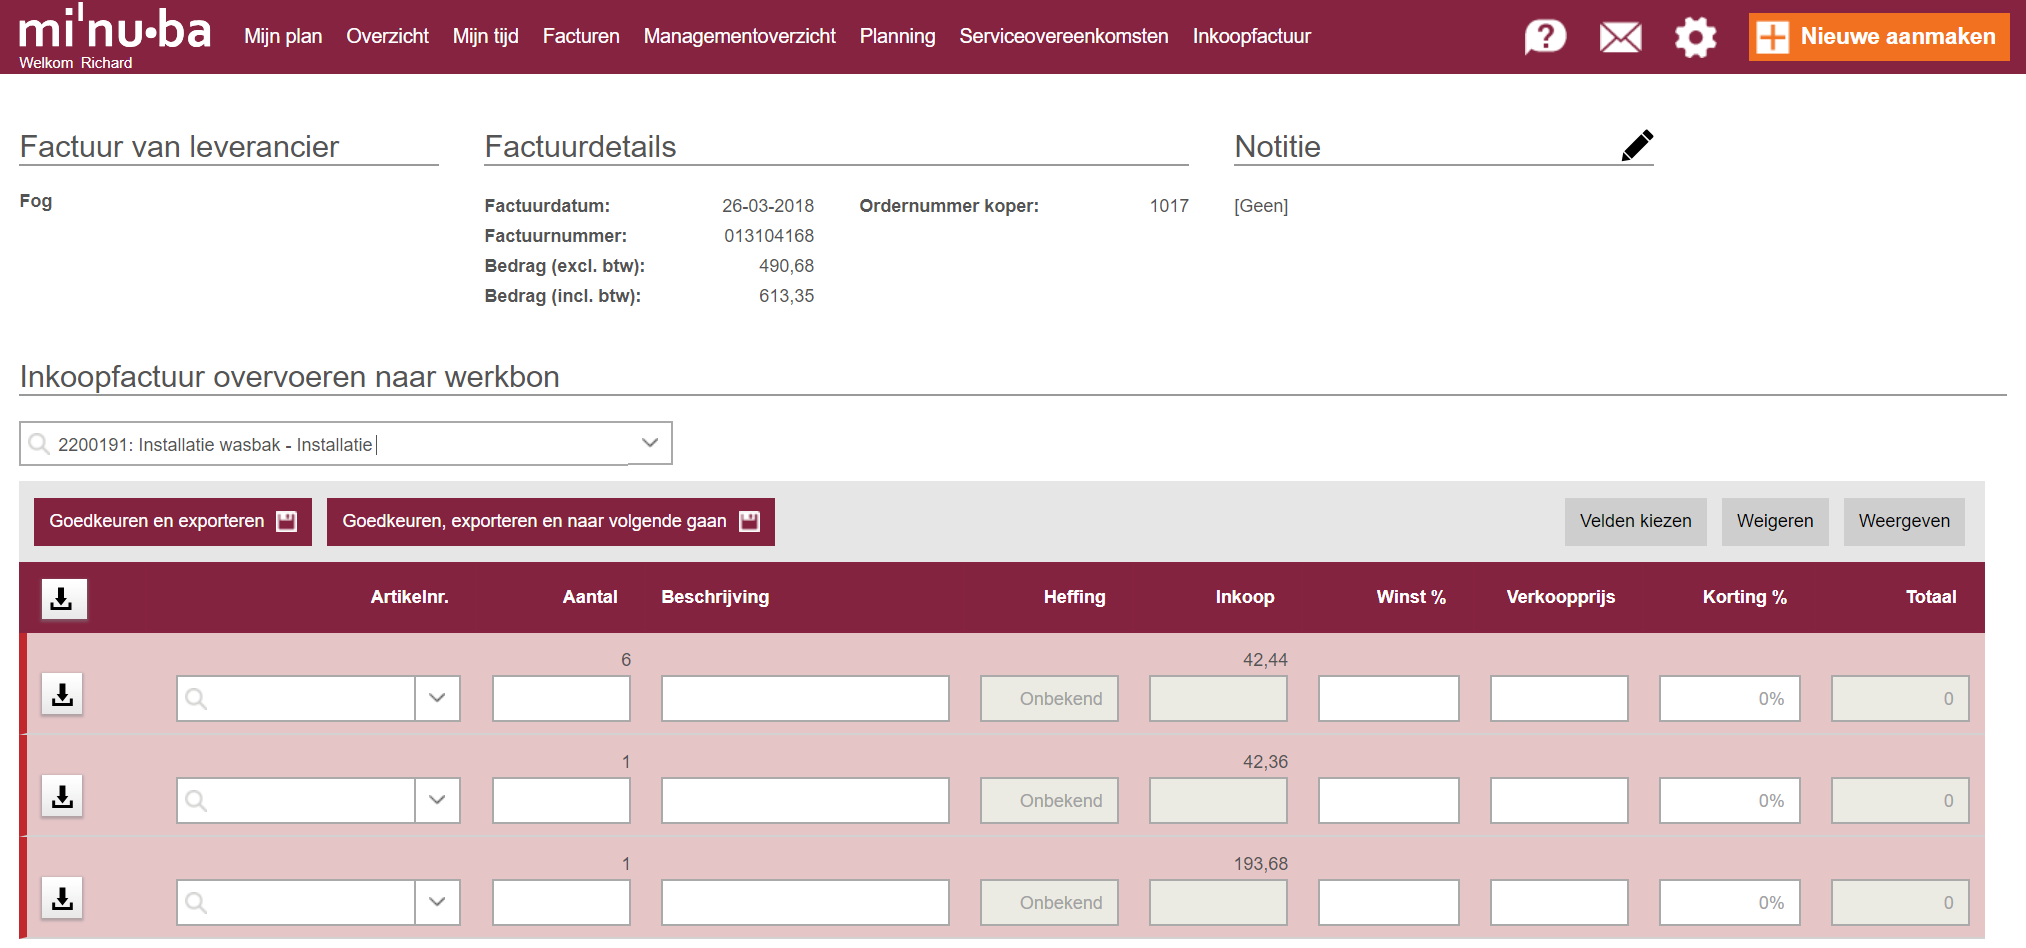This screenshot has width=2026, height=948.
Task: Click Winst % field in 42,44 row
Action: (1389, 698)
